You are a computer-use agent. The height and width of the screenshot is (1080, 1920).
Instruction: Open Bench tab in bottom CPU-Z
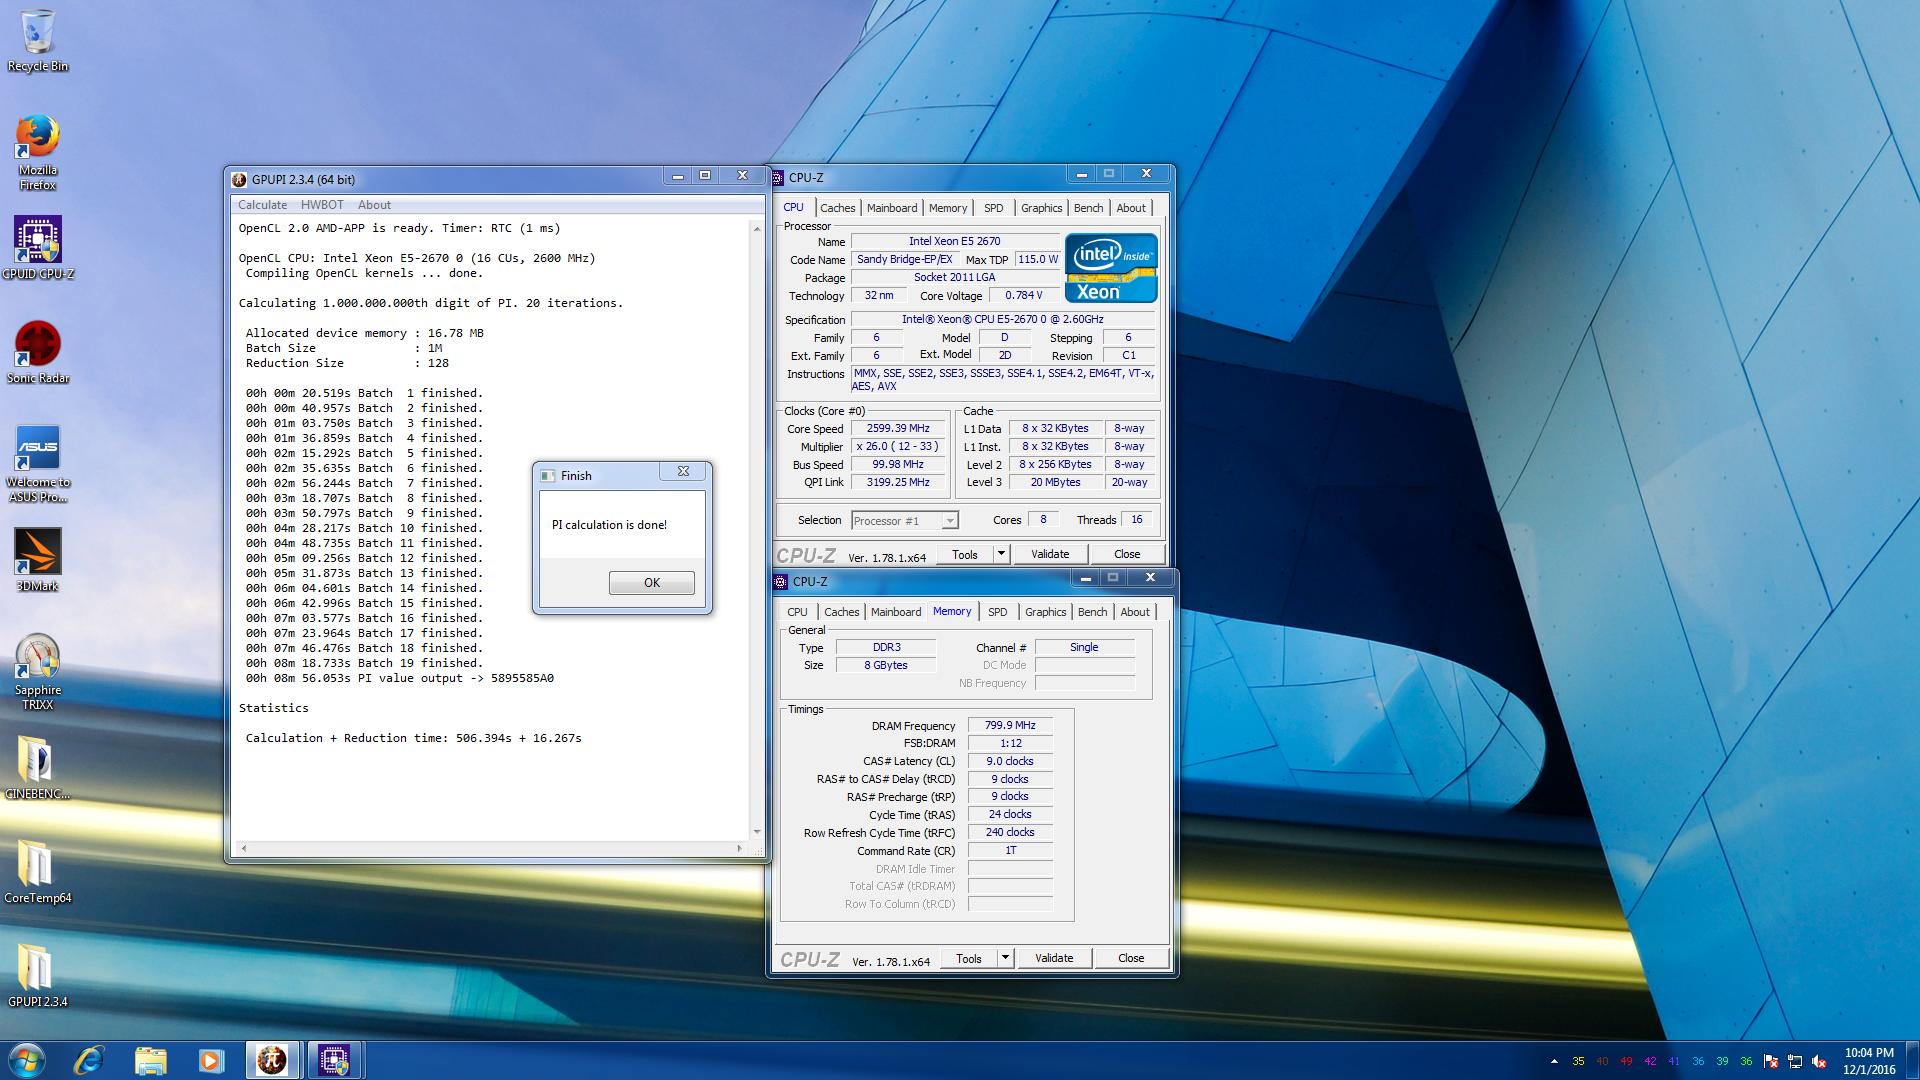1092,612
